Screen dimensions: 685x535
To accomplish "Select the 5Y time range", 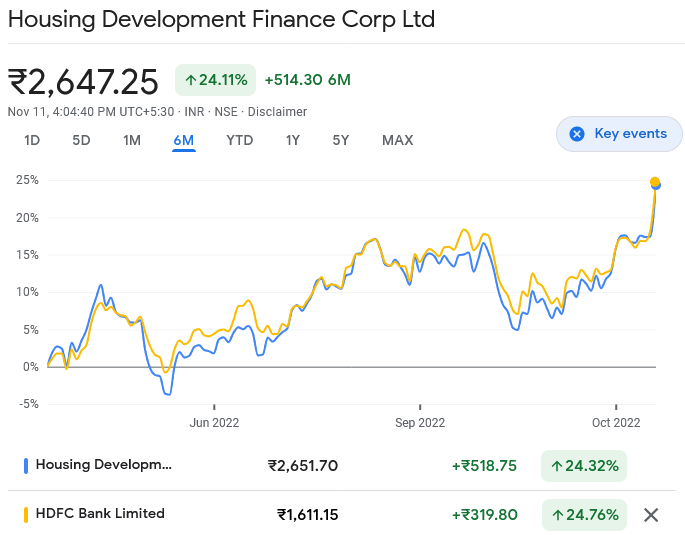I will (x=341, y=140).
